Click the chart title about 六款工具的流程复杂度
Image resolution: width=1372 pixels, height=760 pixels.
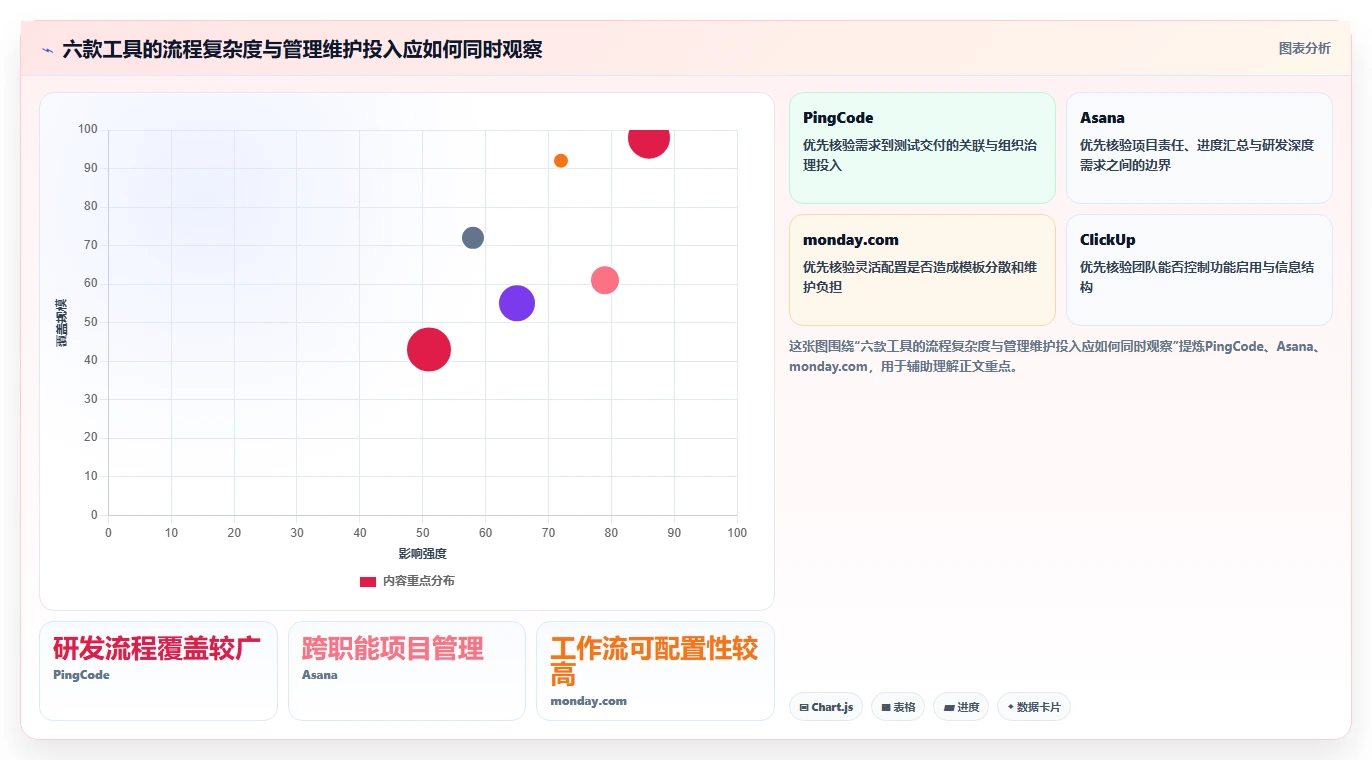tap(302, 49)
